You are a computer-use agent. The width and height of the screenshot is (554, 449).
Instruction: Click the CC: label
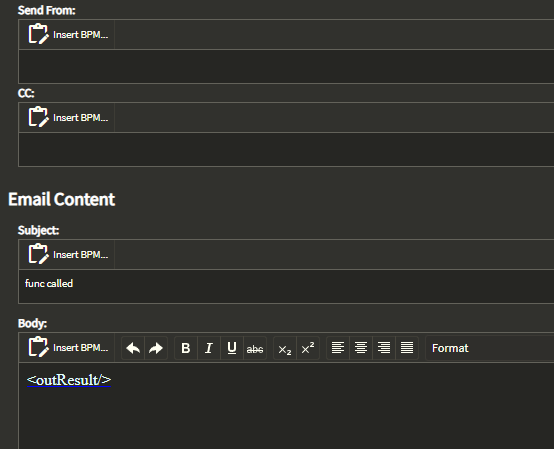point(26,93)
